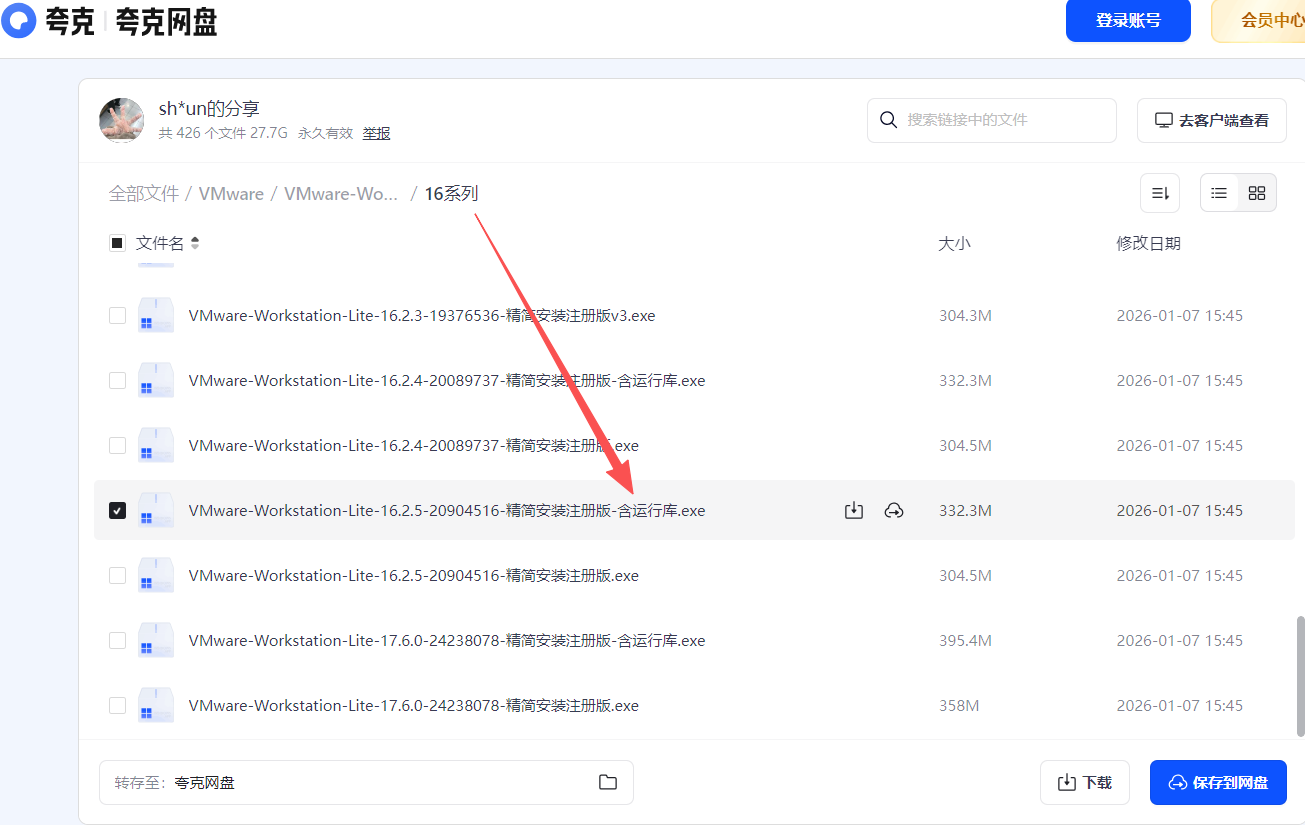
Task: Focus the 搜索链接中的文件 search field
Action: 992,120
